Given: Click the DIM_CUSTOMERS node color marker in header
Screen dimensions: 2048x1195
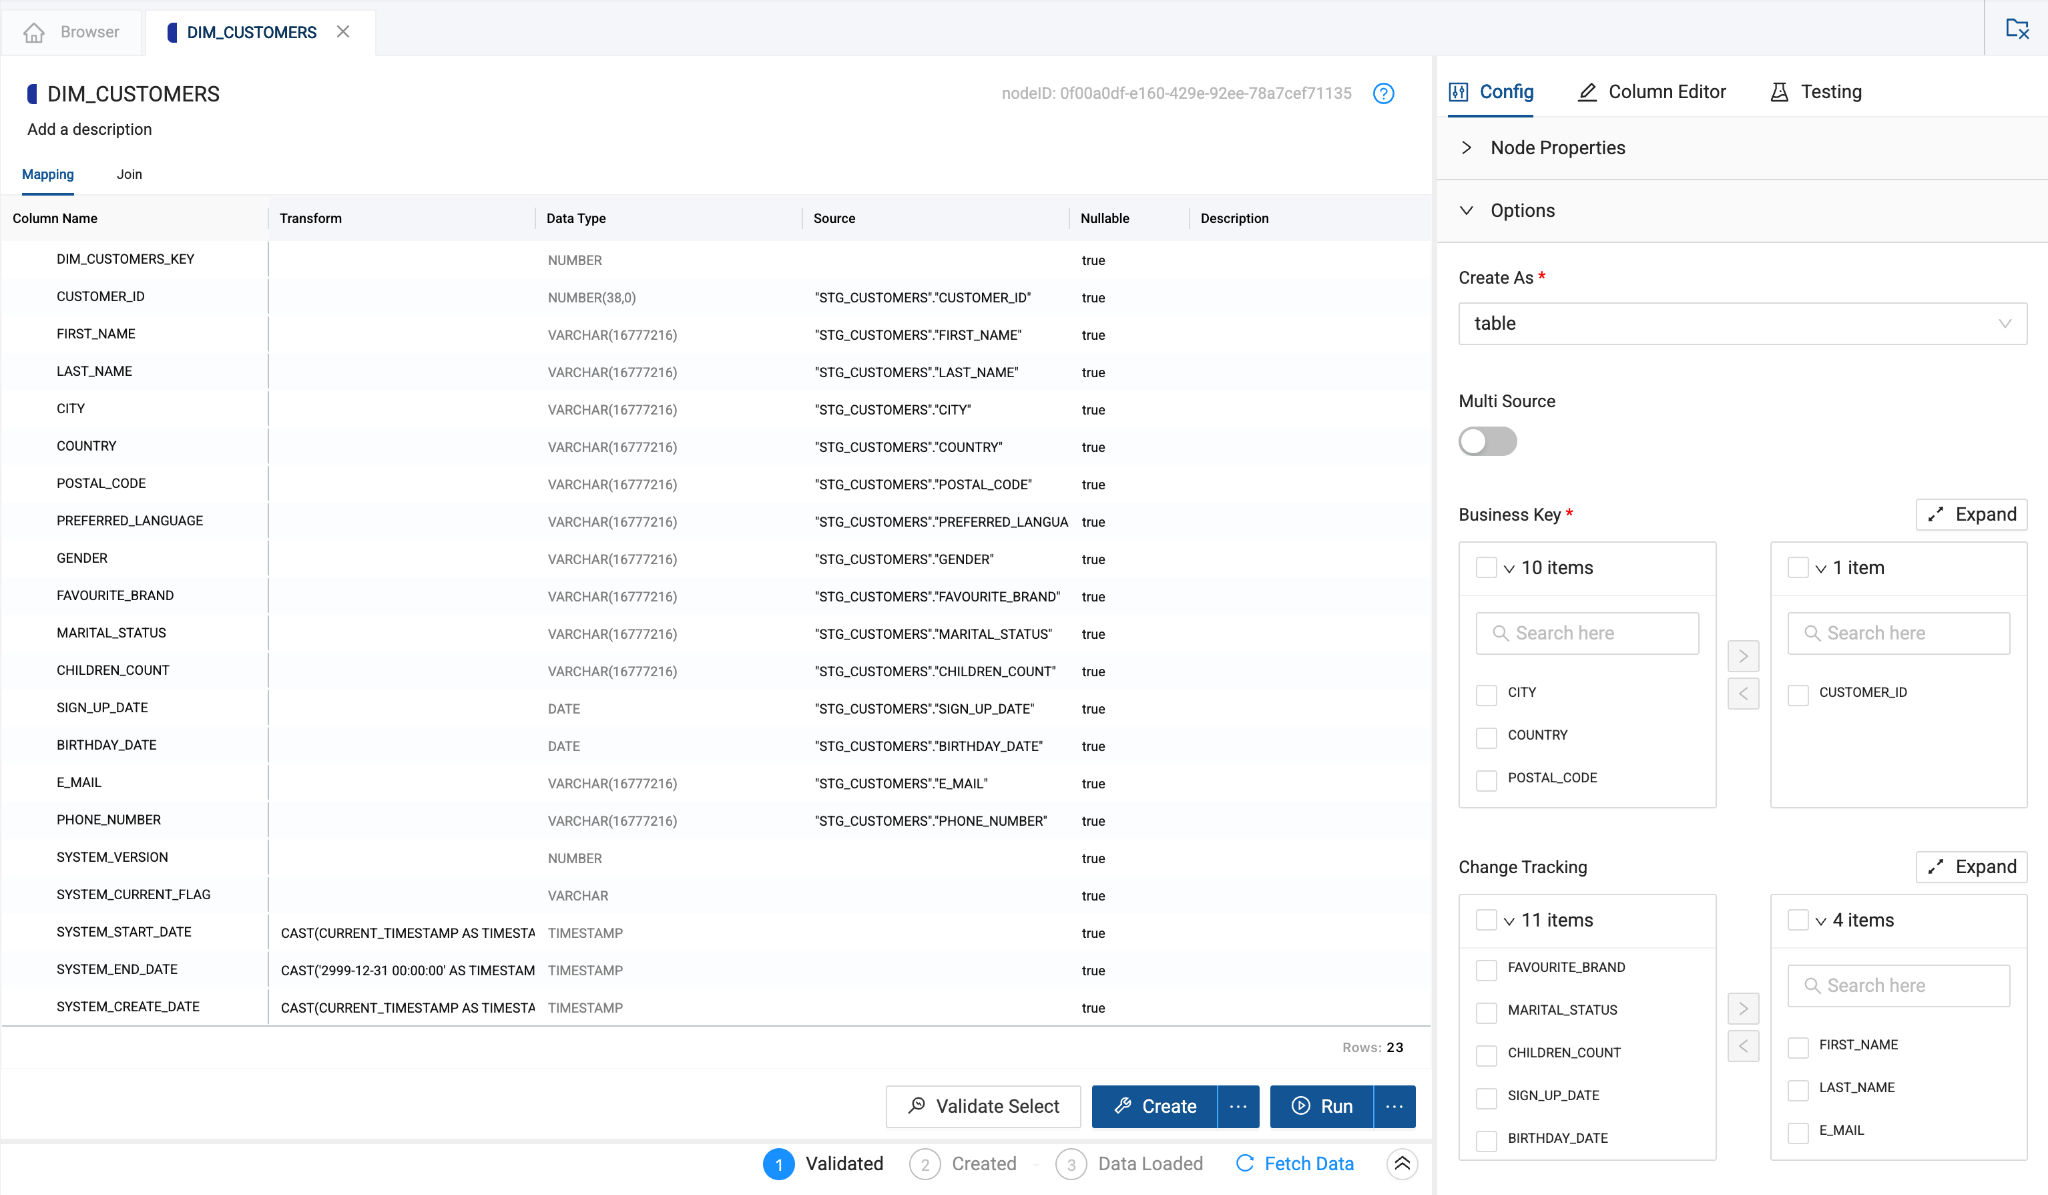Looking at the screenshot, I should click(32, 94).
